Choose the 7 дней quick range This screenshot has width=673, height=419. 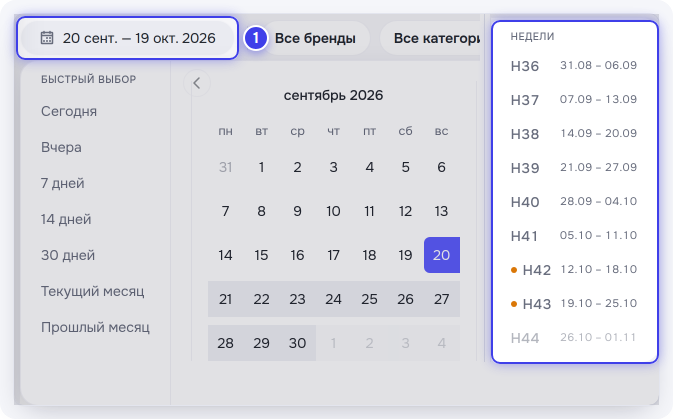pos(63,183)
